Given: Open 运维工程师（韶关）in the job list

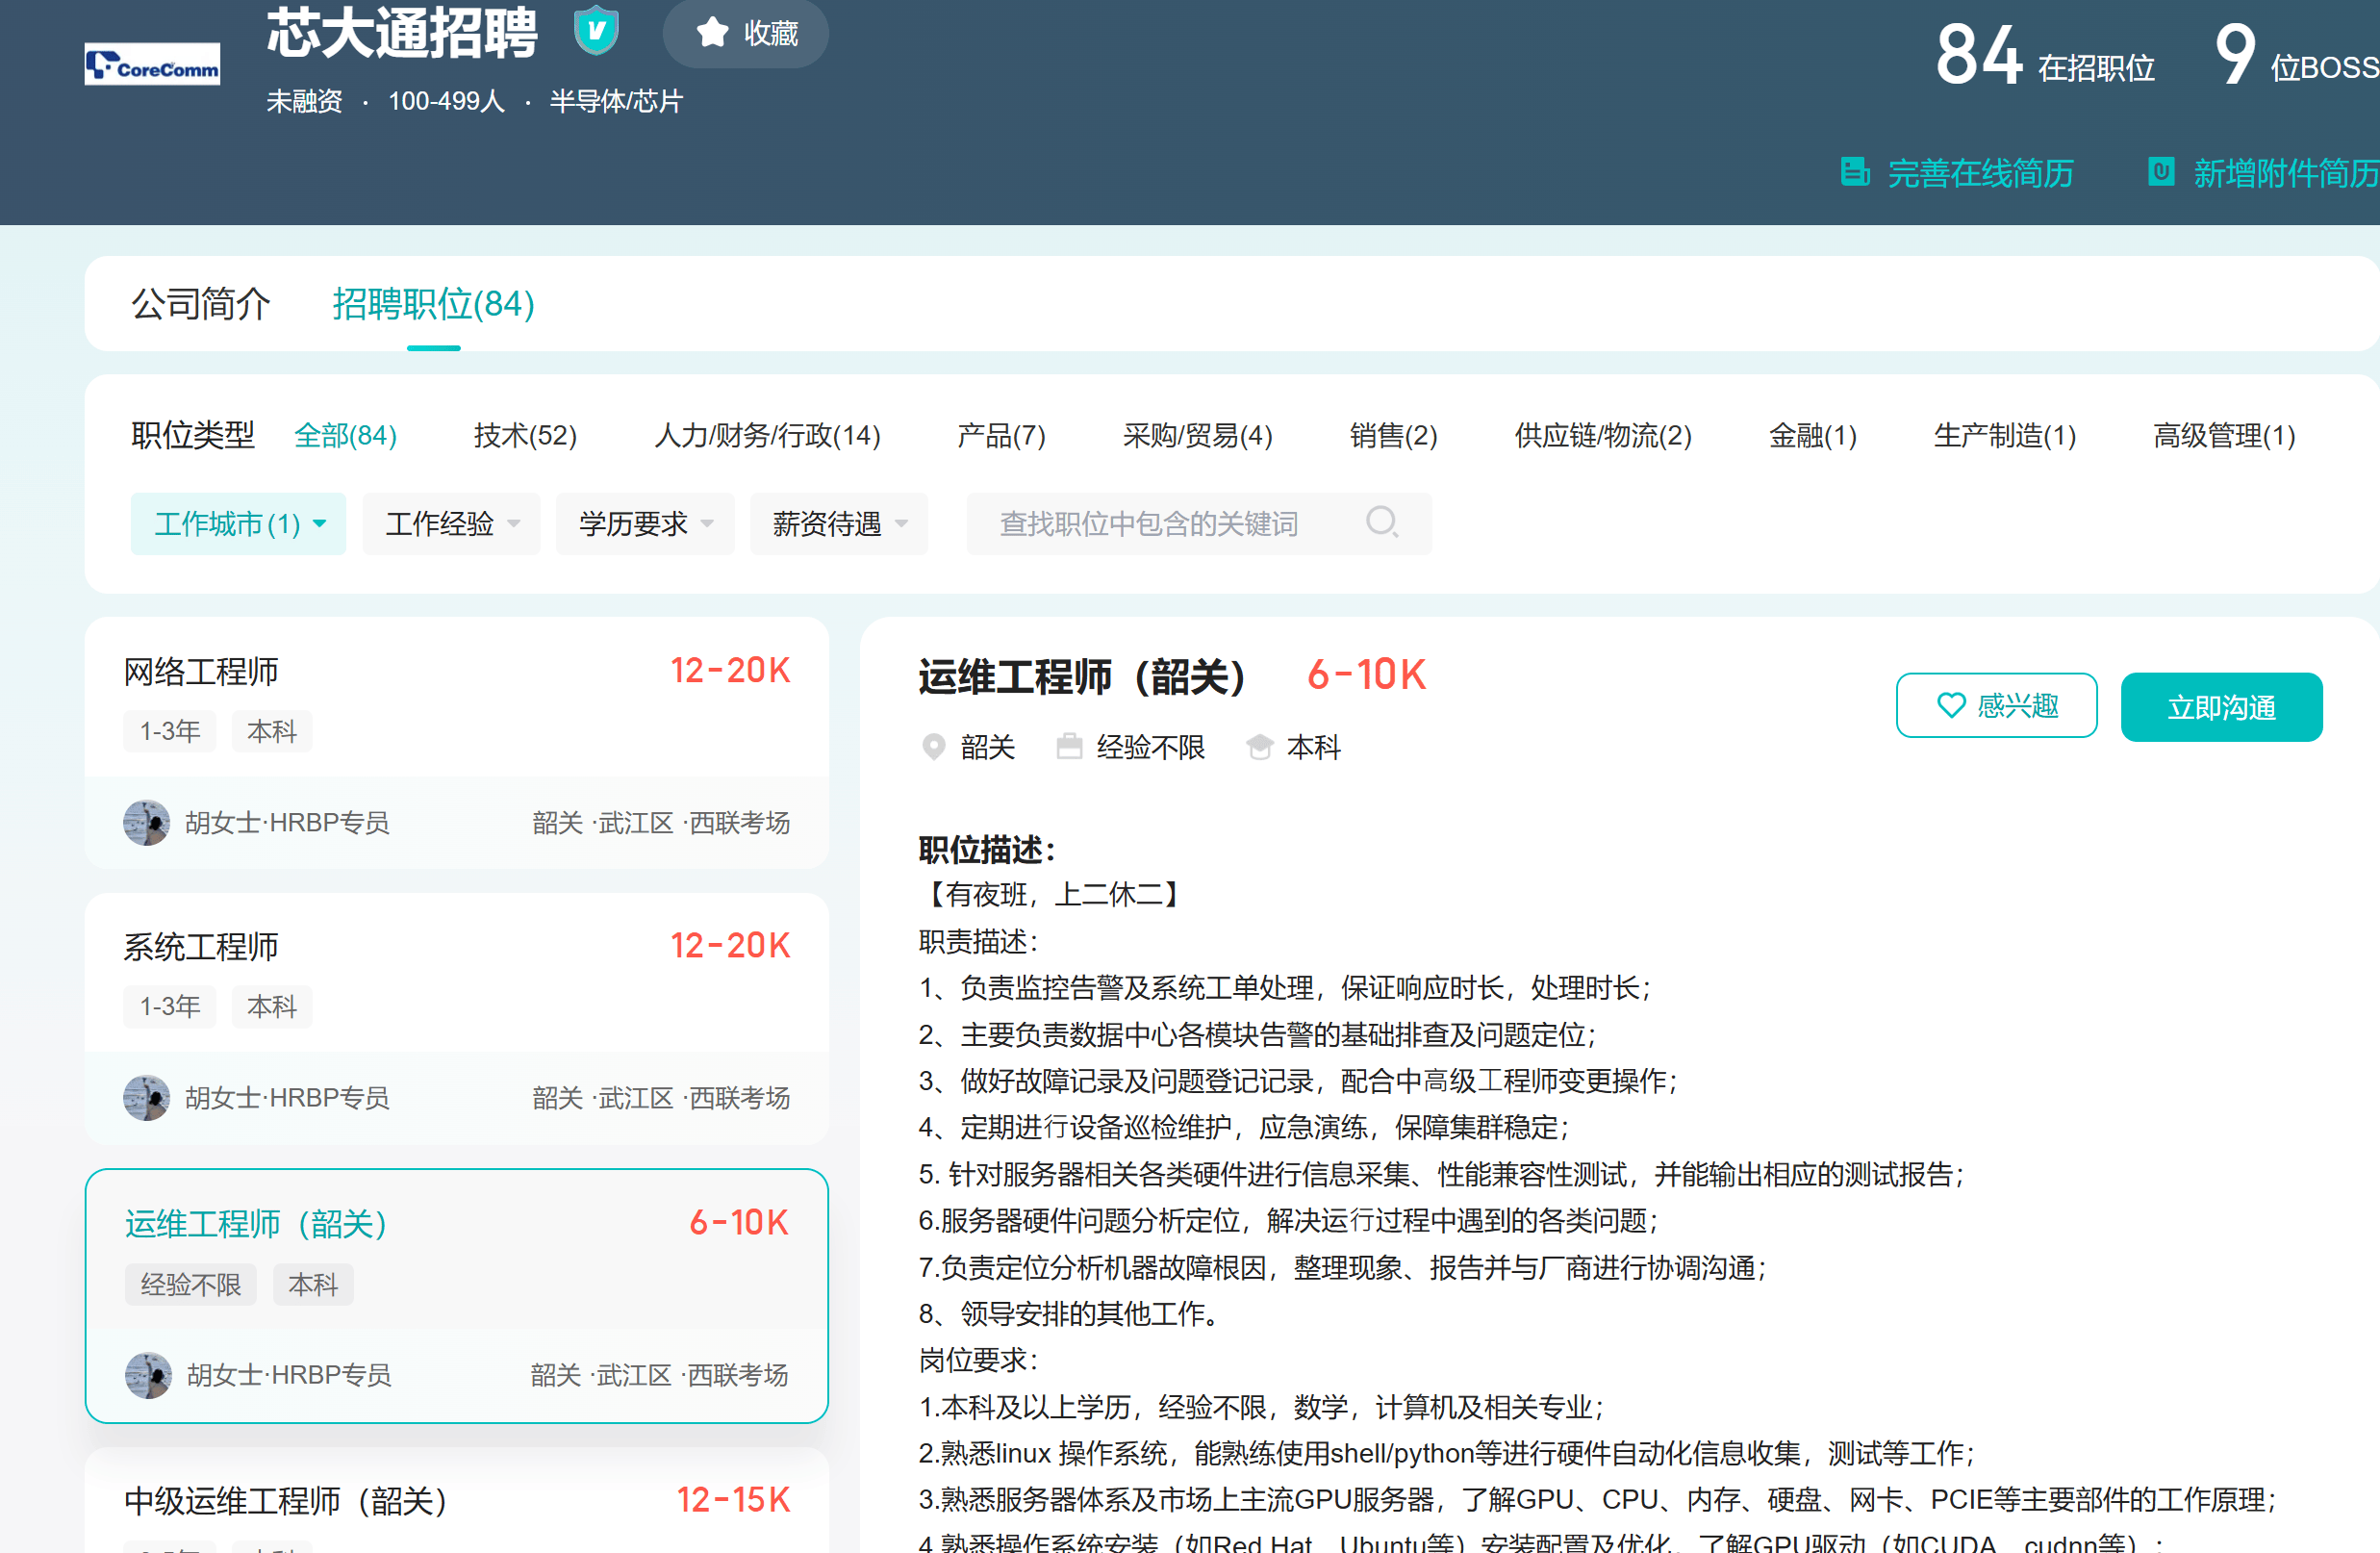Looking at the screenshot, I should point(256,1223).
